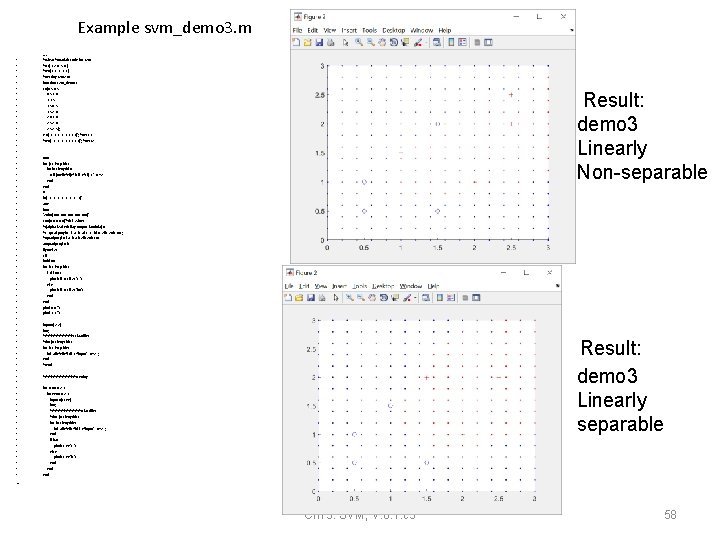Enable Data Cursor tool in non-separable figure window
720x540 pixels.
405,42
